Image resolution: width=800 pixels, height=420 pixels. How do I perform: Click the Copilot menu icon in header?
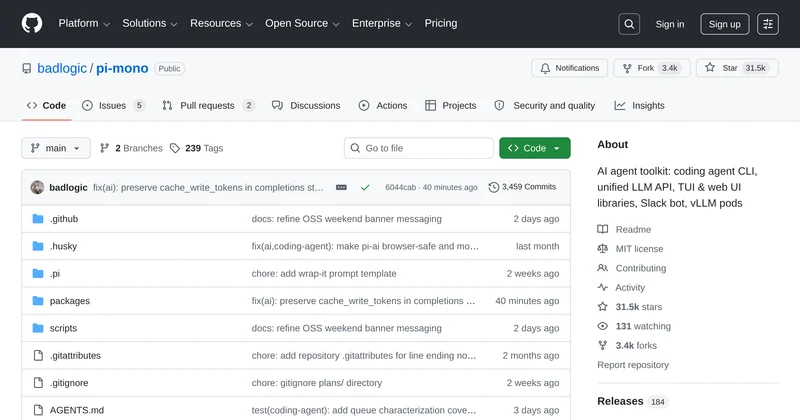768,24
